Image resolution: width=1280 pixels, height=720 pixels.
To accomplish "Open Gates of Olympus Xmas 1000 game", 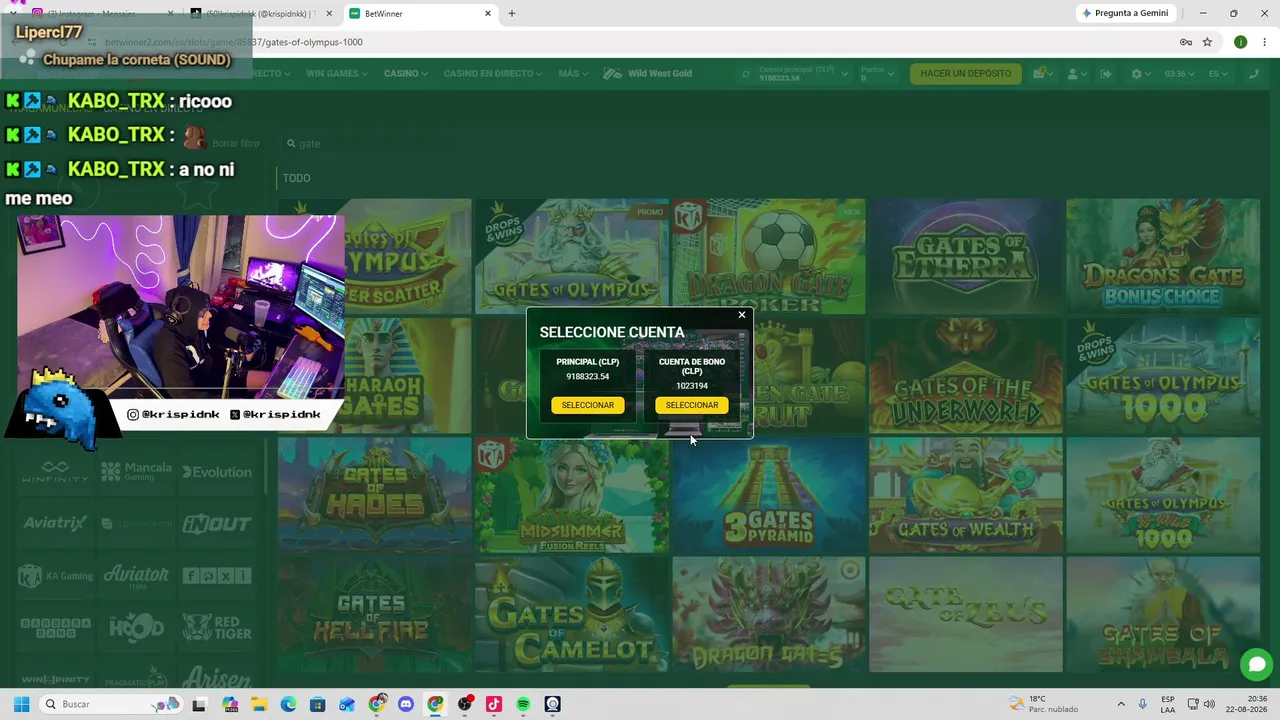I will tap(1163, 495).
